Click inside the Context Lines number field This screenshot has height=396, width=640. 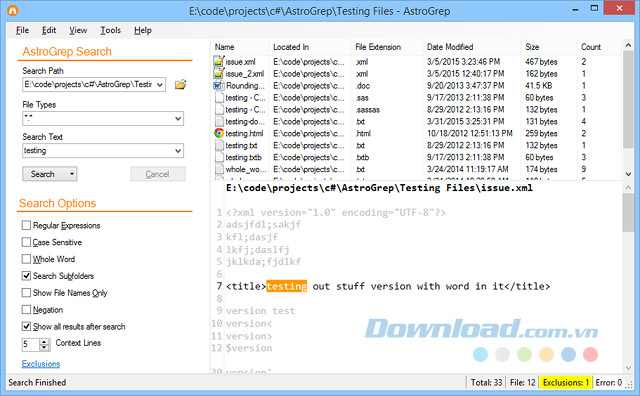(31, 345)
